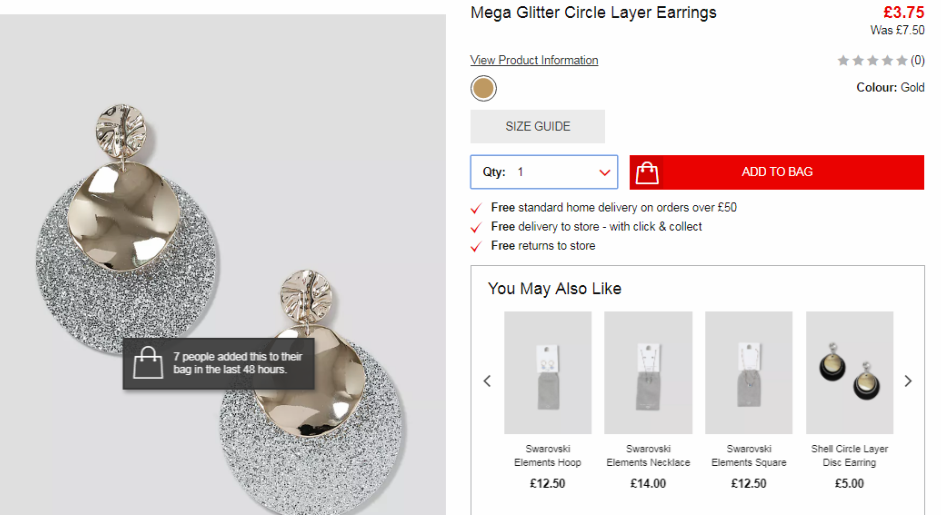This screenshot has height=515, width=941.
Task: Click the red checkmark beside free home delivery
Action: click(x=476, y=208)
